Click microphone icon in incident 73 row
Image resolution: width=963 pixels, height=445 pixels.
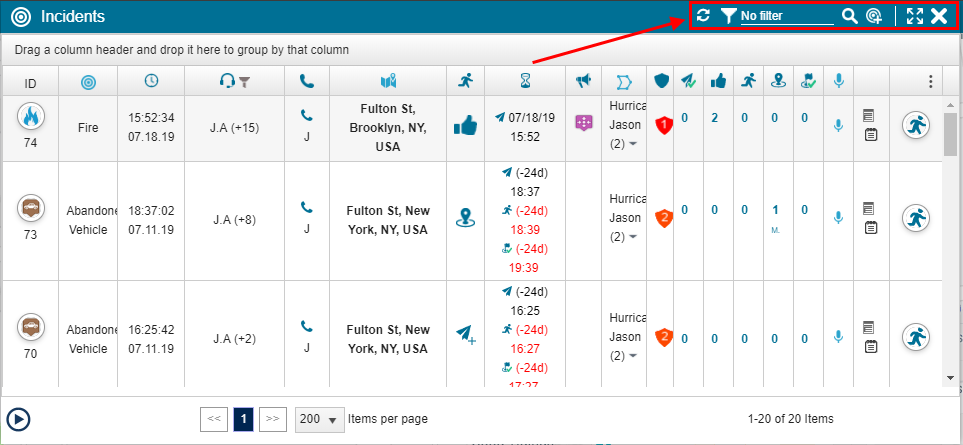click(838, 217)
